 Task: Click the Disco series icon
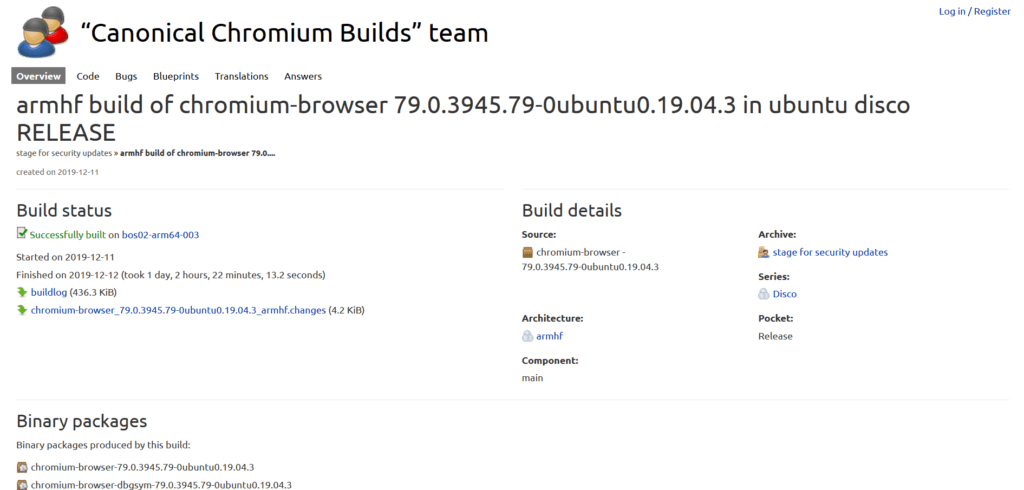(764, 294)
